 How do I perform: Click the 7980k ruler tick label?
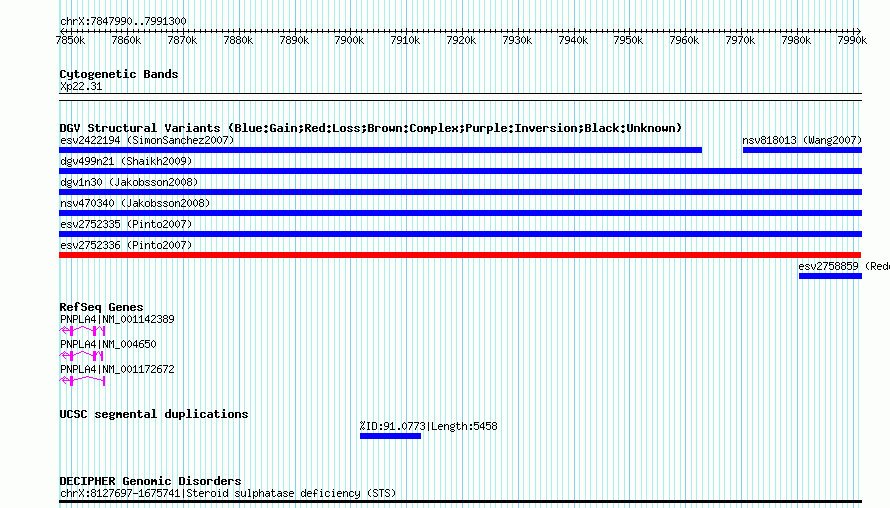point(796,40)
